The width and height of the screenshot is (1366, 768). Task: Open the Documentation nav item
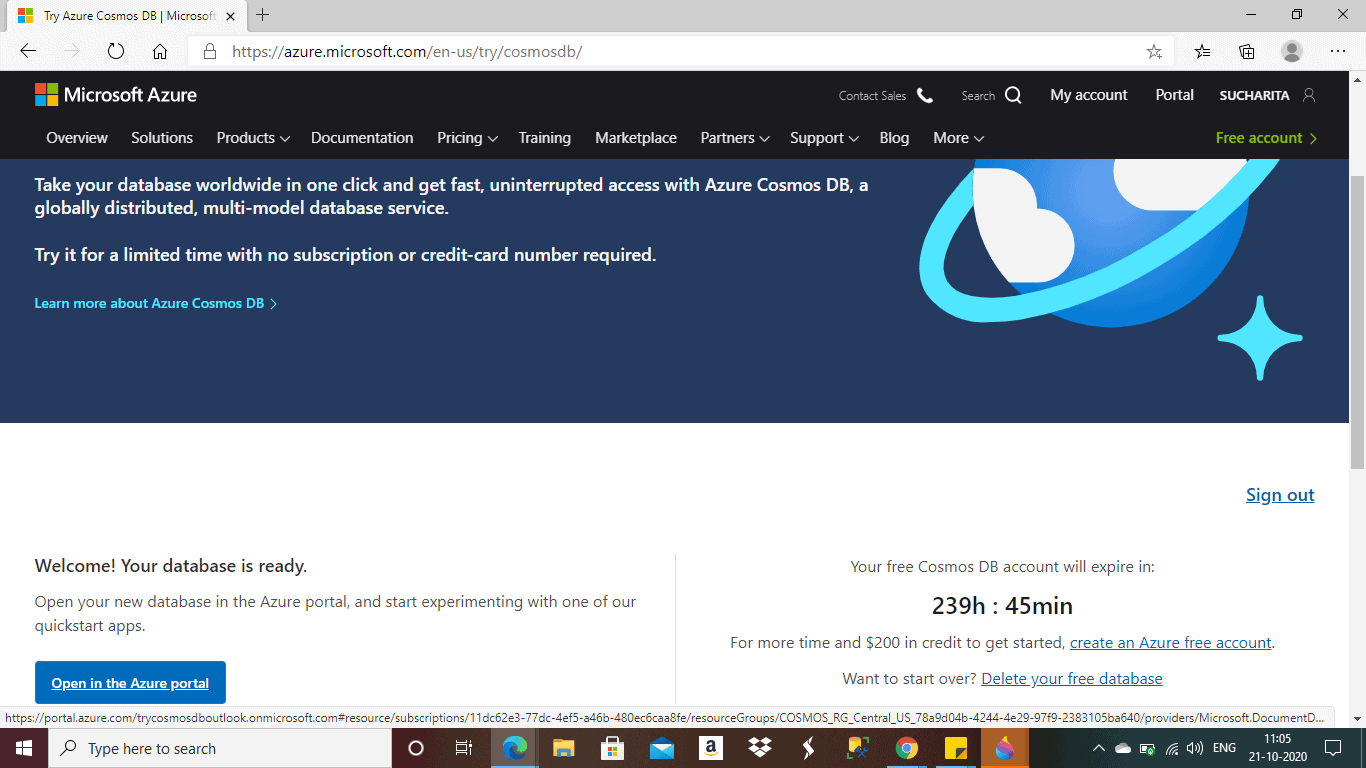pyautogui.click(x=362, y=138)
